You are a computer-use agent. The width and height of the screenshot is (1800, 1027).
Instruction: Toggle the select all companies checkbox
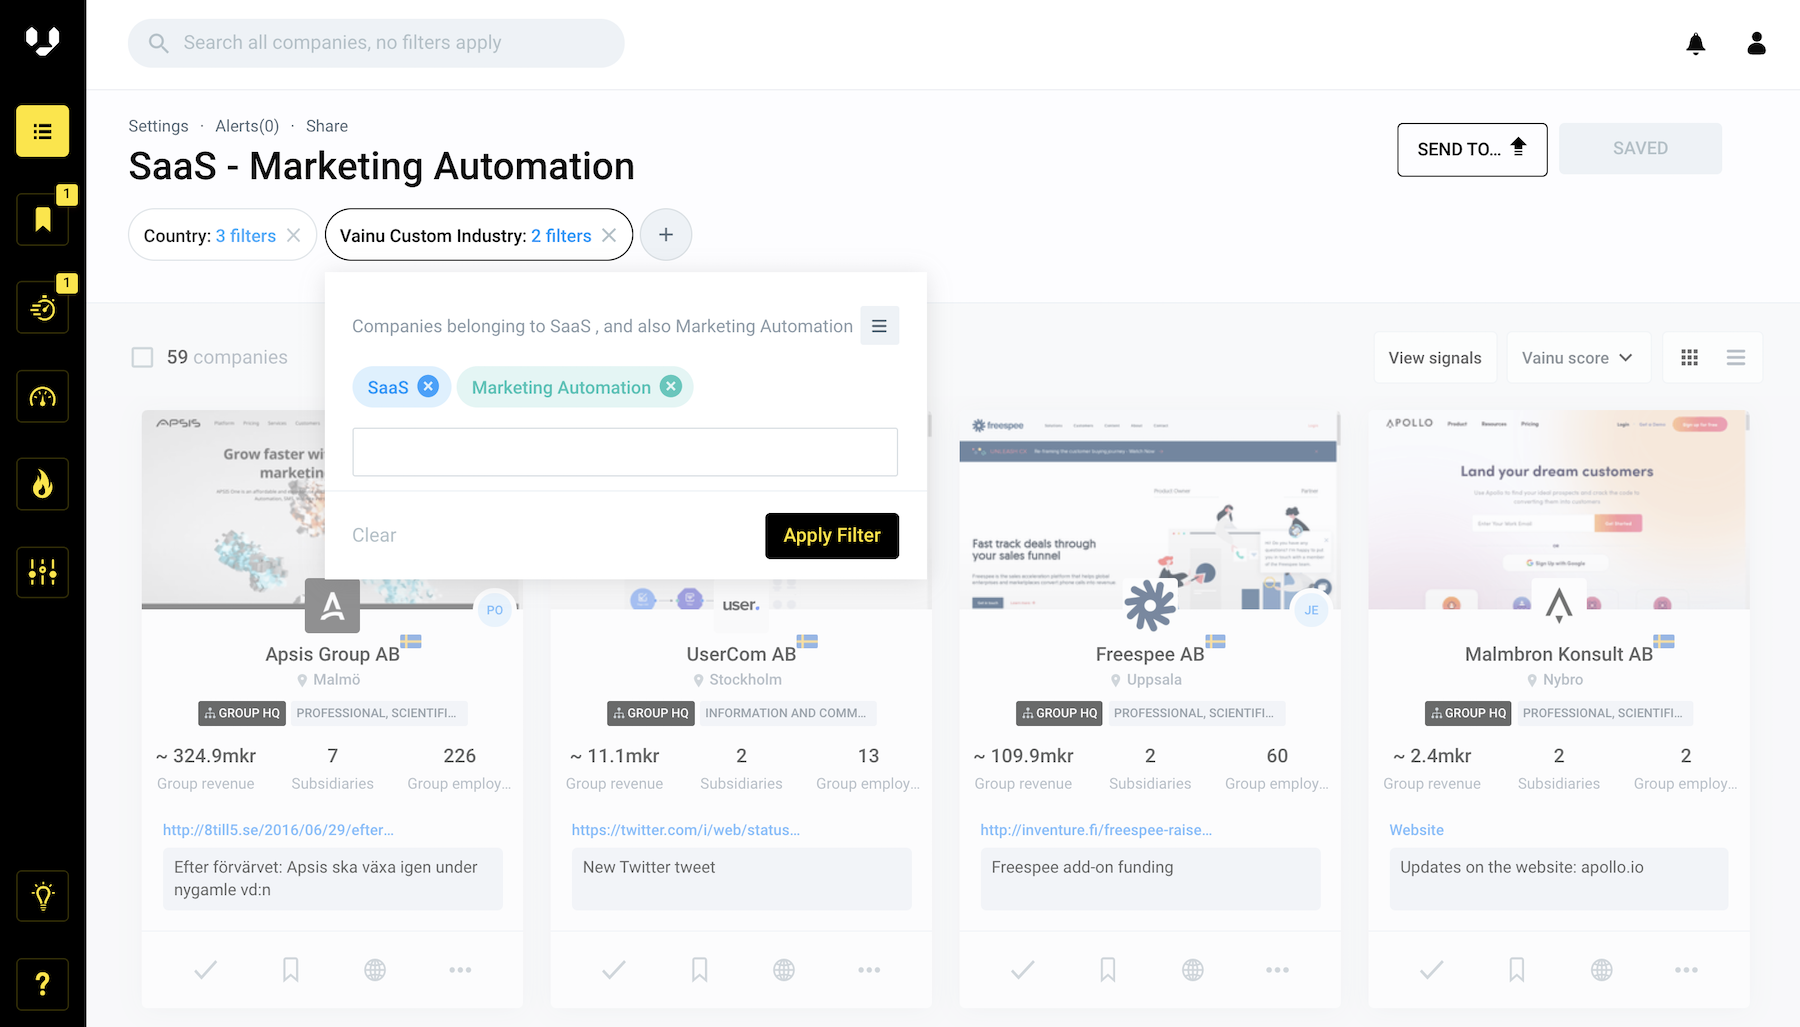pyautogui.click(x=143, y=358)
